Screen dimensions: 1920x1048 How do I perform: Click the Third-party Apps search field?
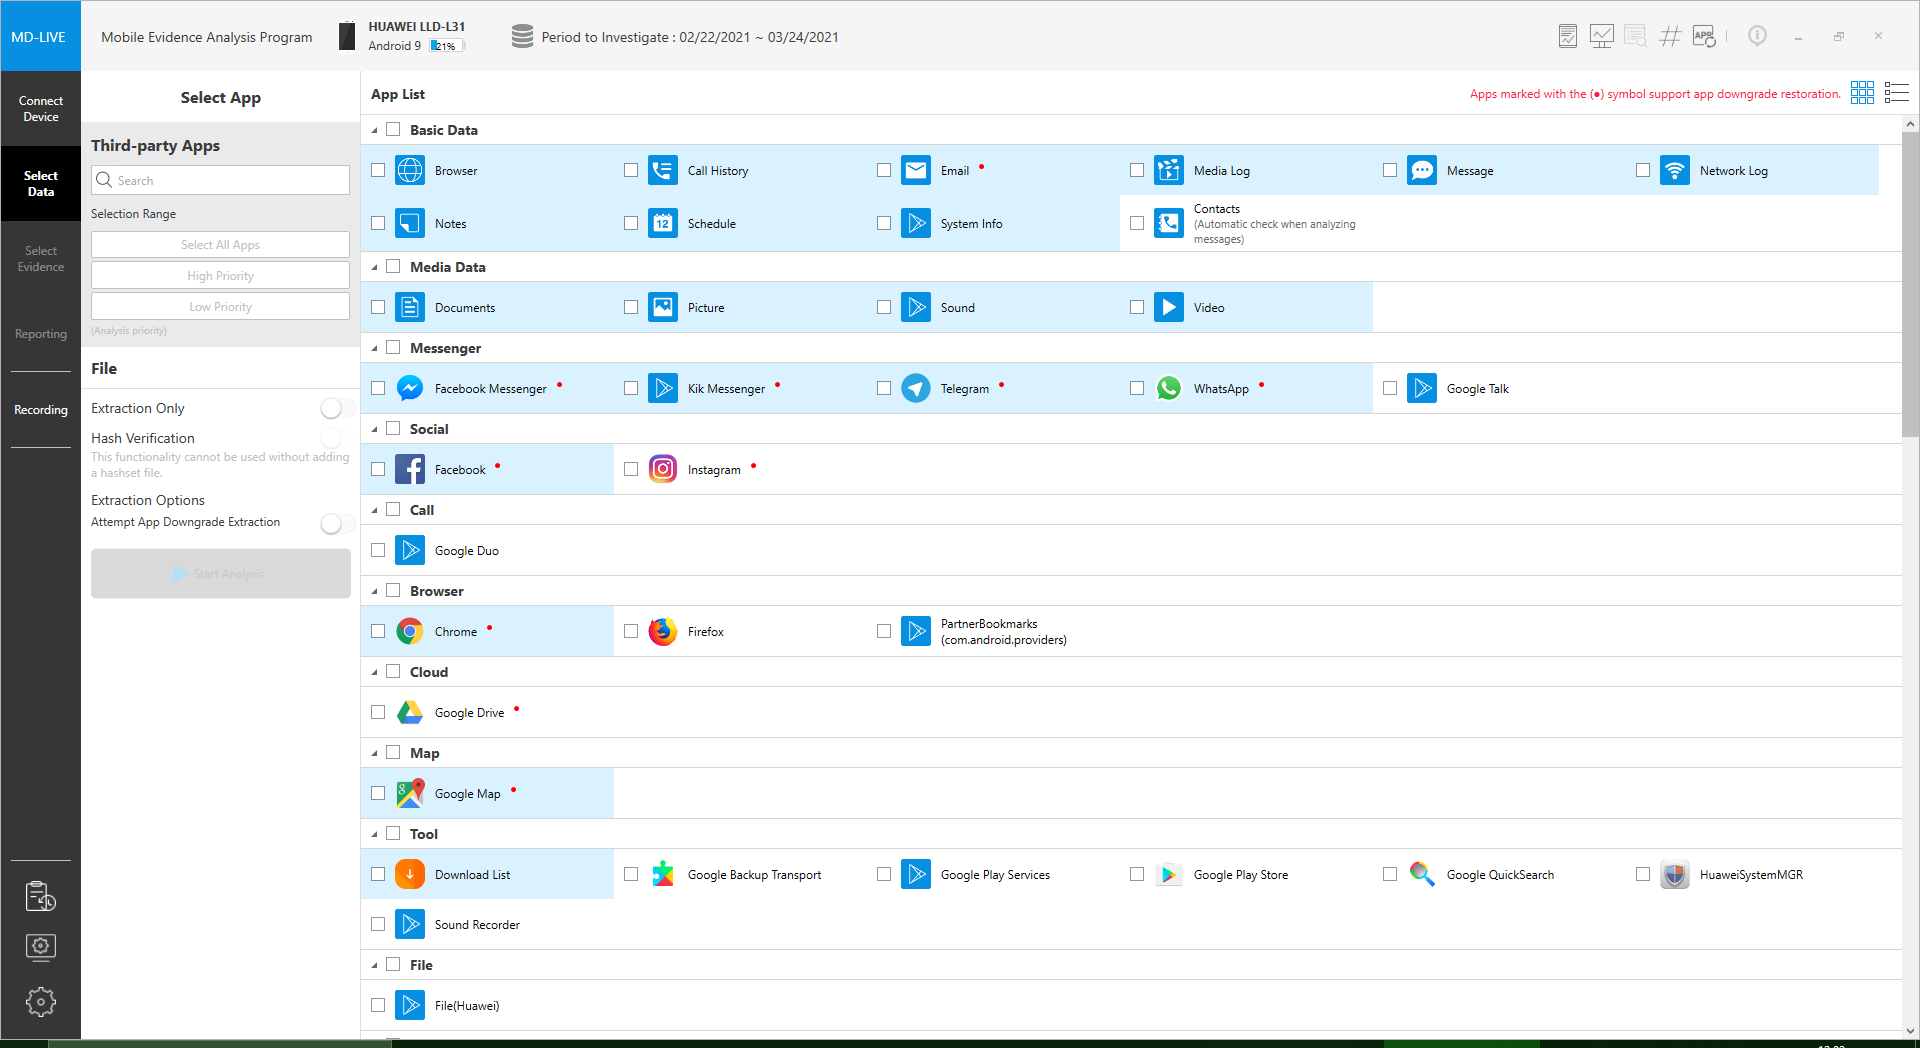[220, 180]
